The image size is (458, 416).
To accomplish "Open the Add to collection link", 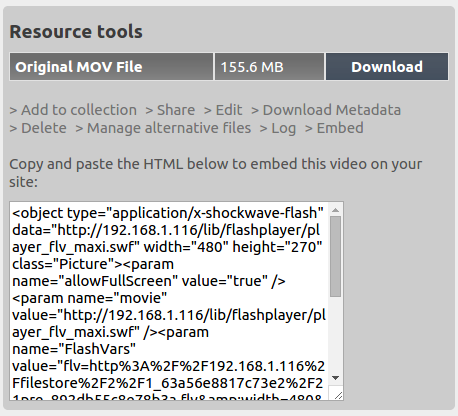I will (73, 110).
